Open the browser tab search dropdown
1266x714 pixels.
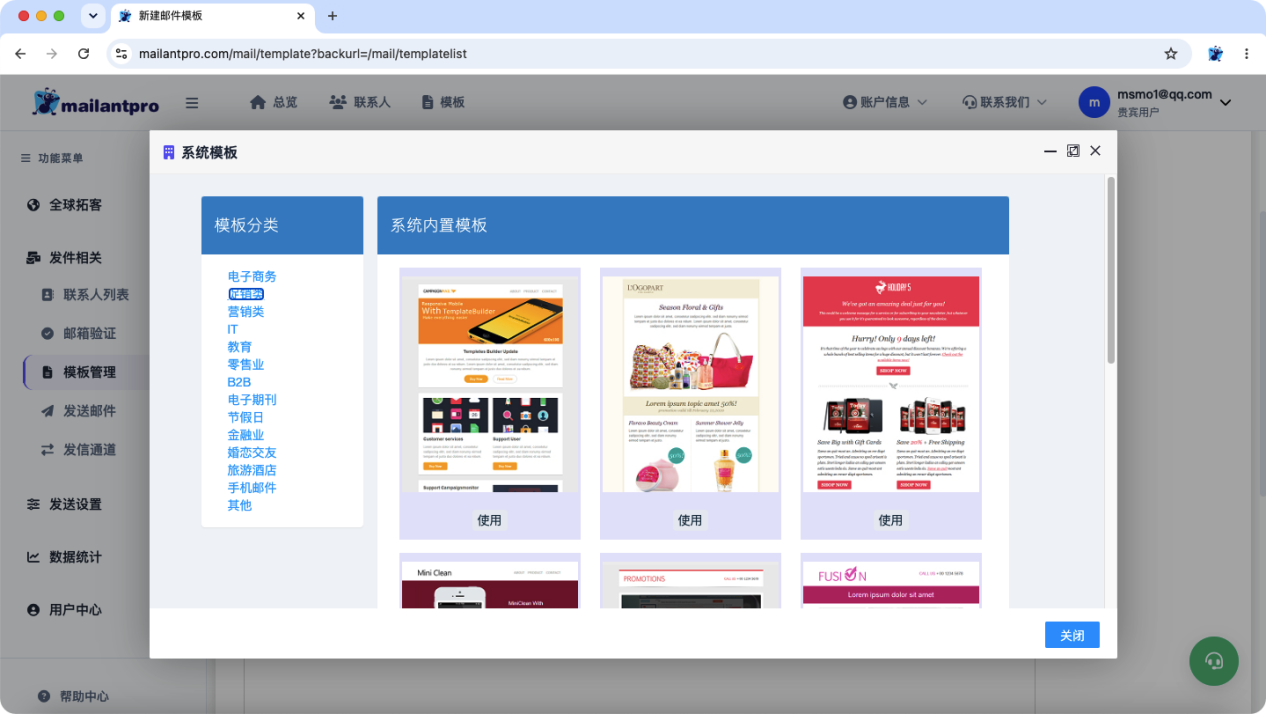[x=93, y=16]
